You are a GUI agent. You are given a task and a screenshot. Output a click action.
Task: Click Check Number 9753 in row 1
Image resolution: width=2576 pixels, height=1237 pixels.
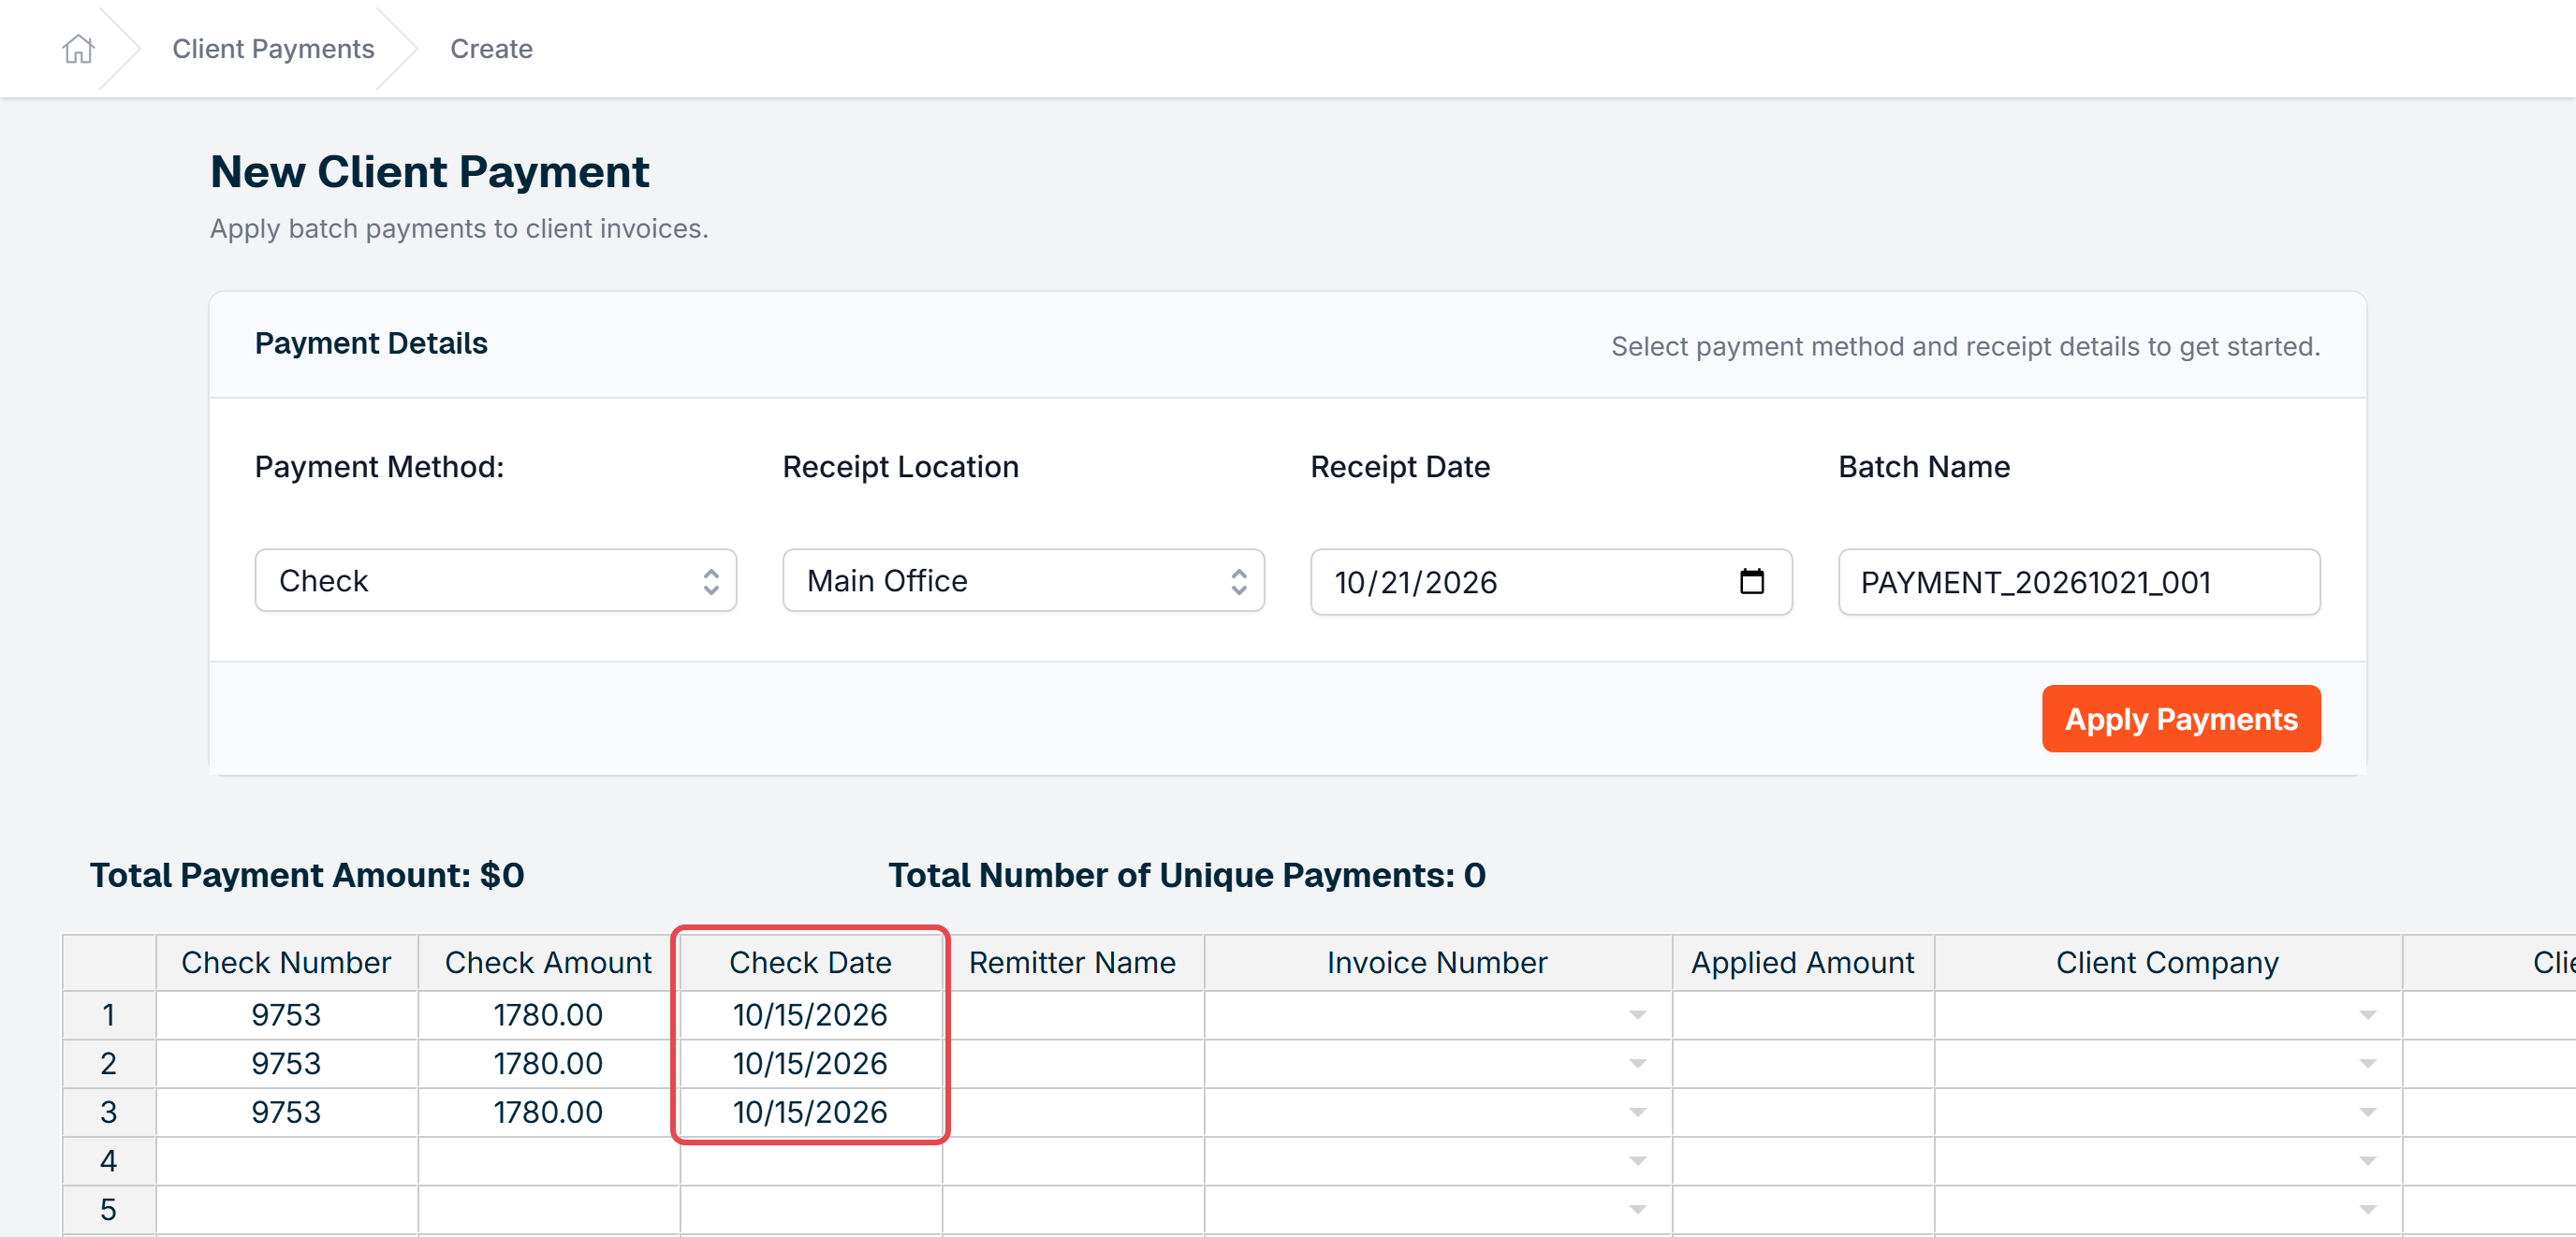click(287, 1015)
